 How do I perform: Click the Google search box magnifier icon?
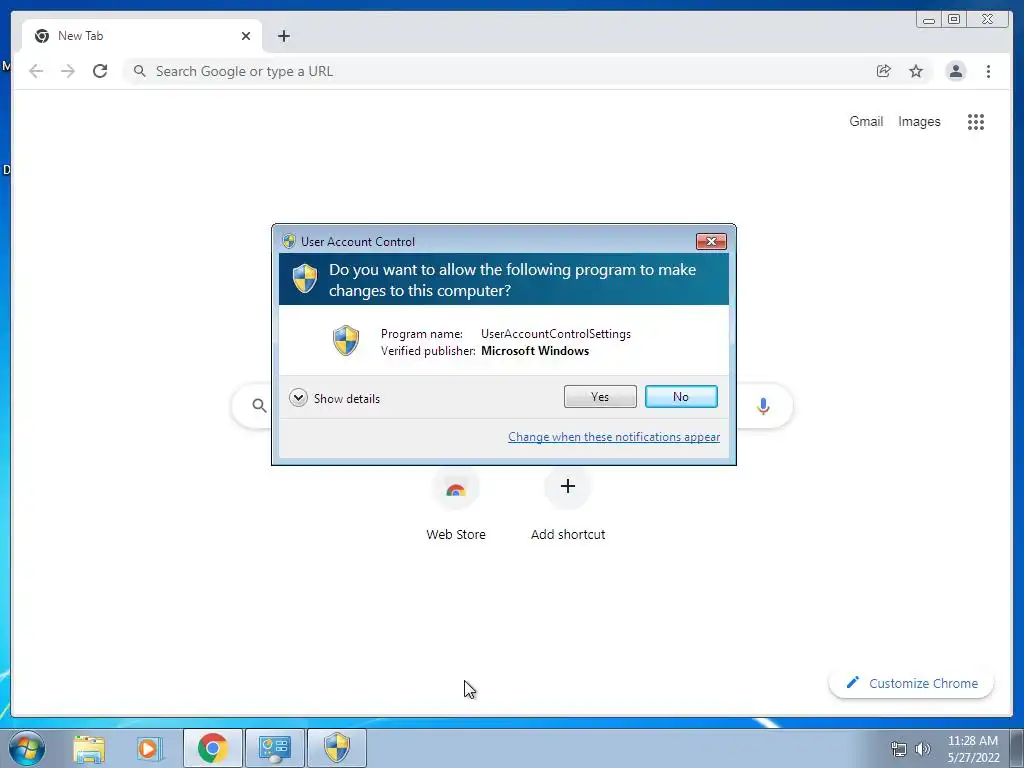click(259, 406)
